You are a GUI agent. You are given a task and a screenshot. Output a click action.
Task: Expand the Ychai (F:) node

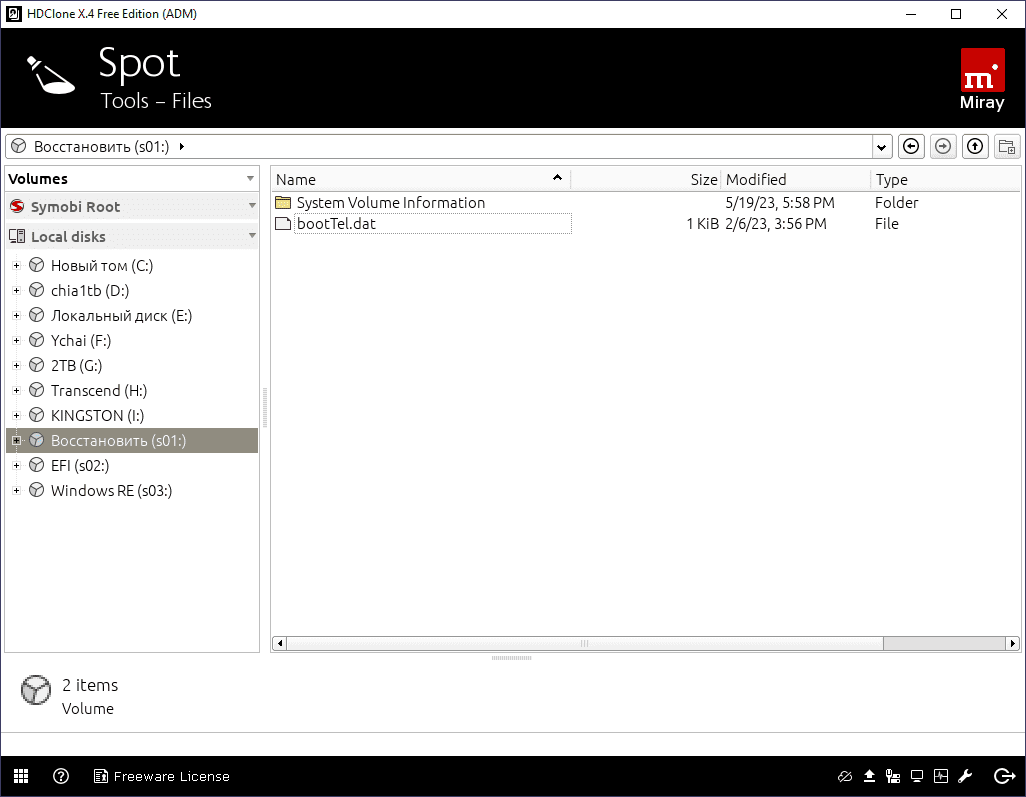[x=16, y=340]
